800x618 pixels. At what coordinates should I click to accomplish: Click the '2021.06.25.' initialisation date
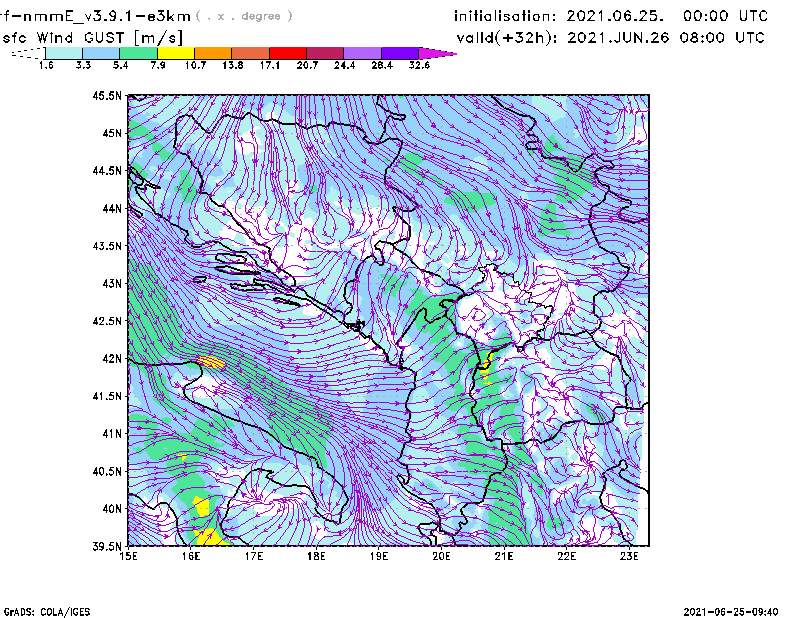pos(615,16)
